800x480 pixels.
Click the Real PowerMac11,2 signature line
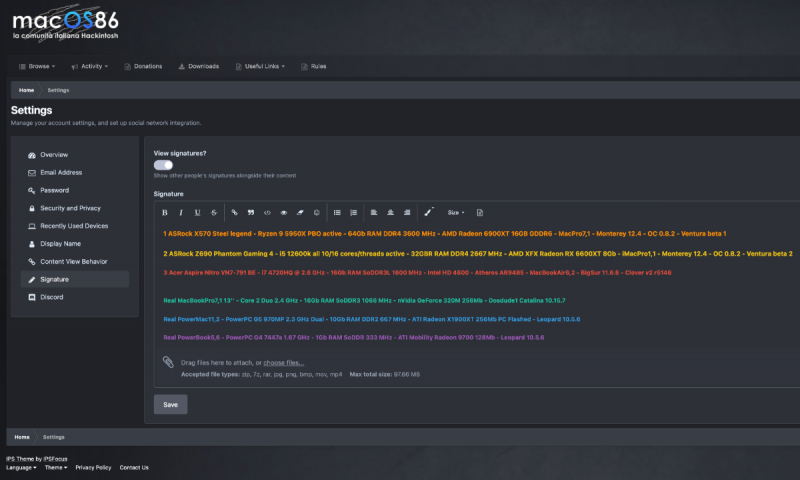tap(371, 319)
